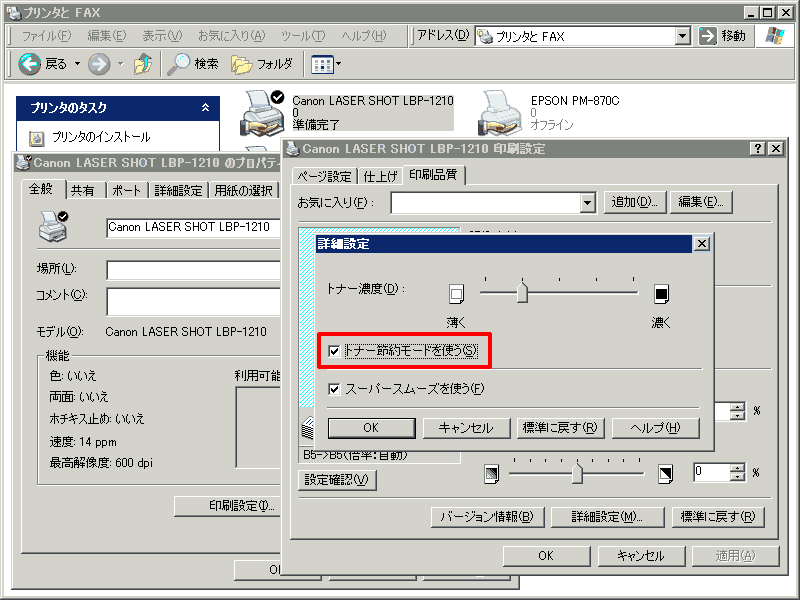This screenshot has height=600, width=800.
Task: Toggle スーパースムーズを使う checkbox
Action: [x=334, y=389]
